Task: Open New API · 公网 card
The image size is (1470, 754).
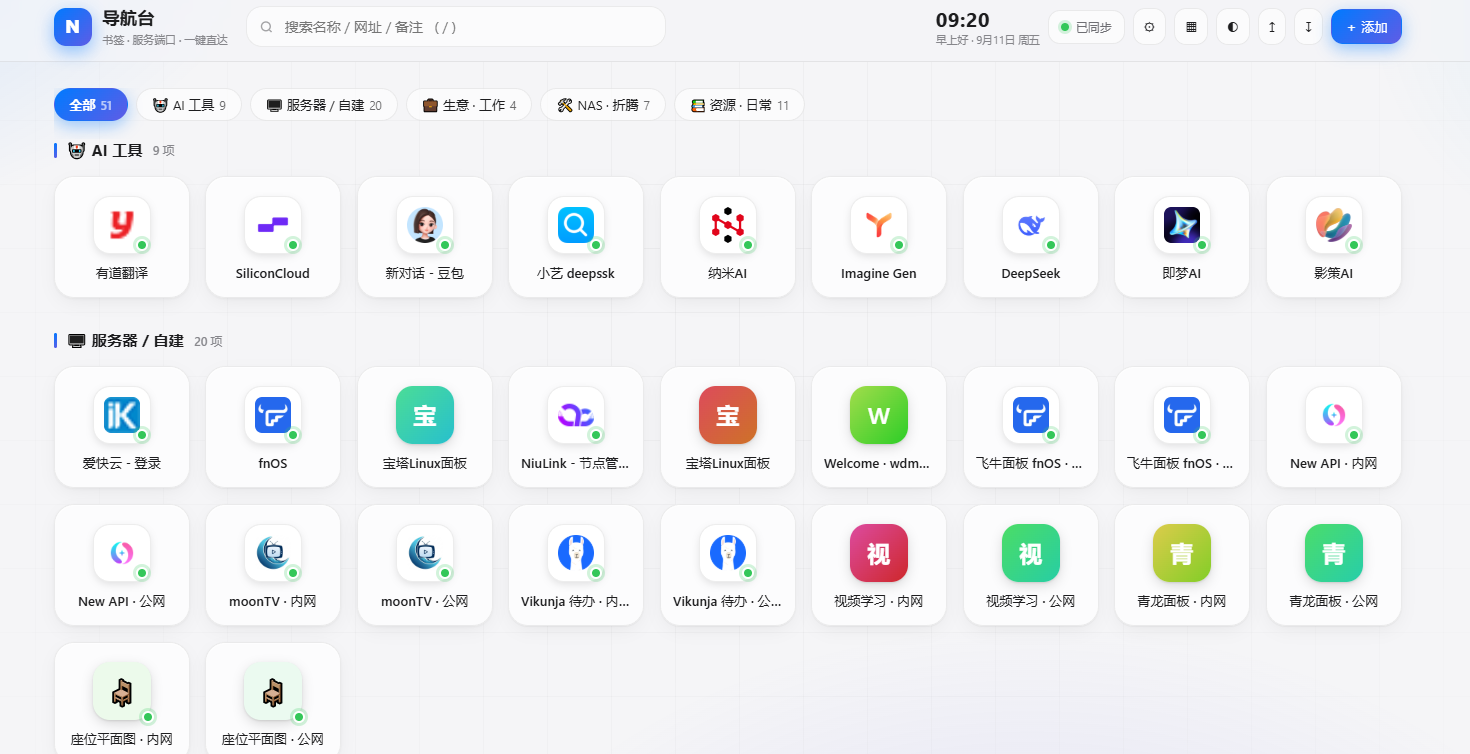Action: (122, 565)
